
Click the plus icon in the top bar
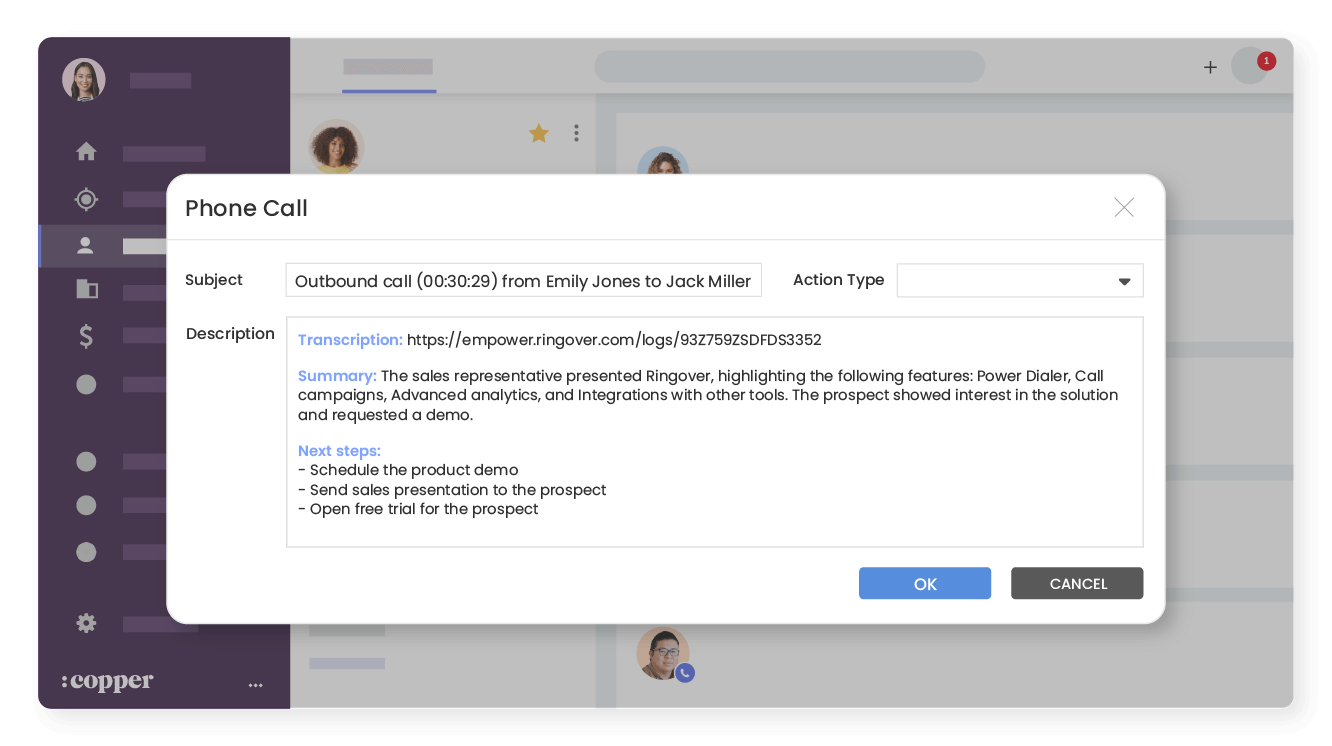[x=1210, y=67]
